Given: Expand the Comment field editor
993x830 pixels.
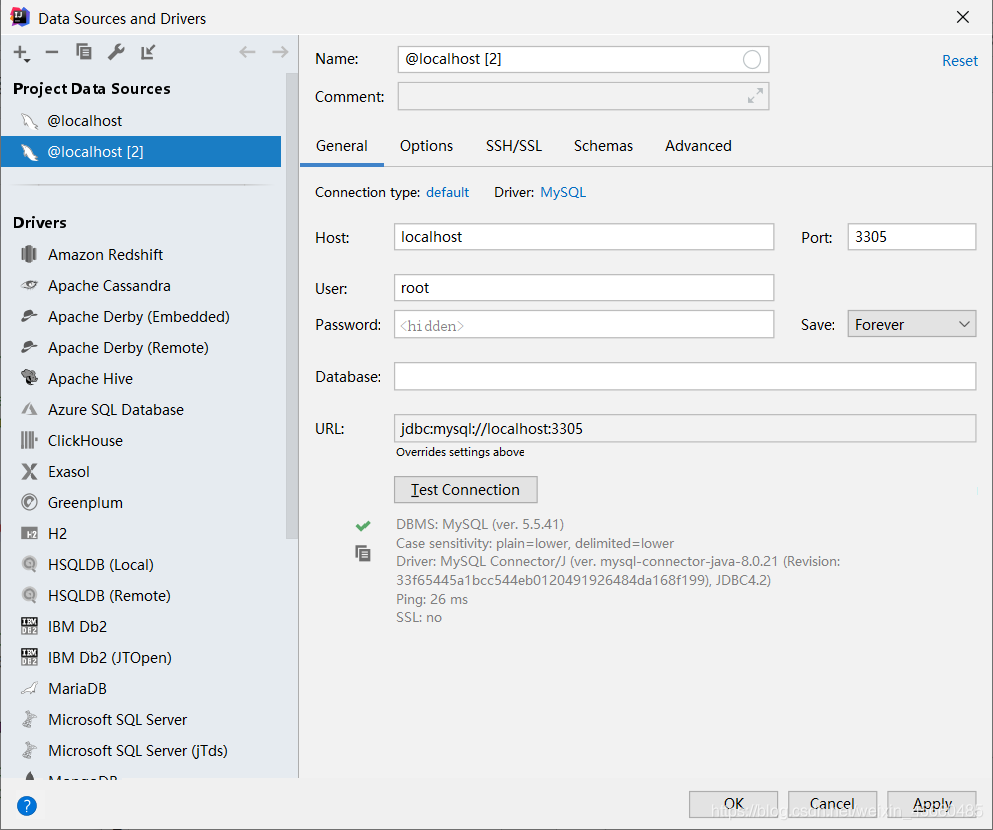Looking at the screenshot, I should pos(755,96).
